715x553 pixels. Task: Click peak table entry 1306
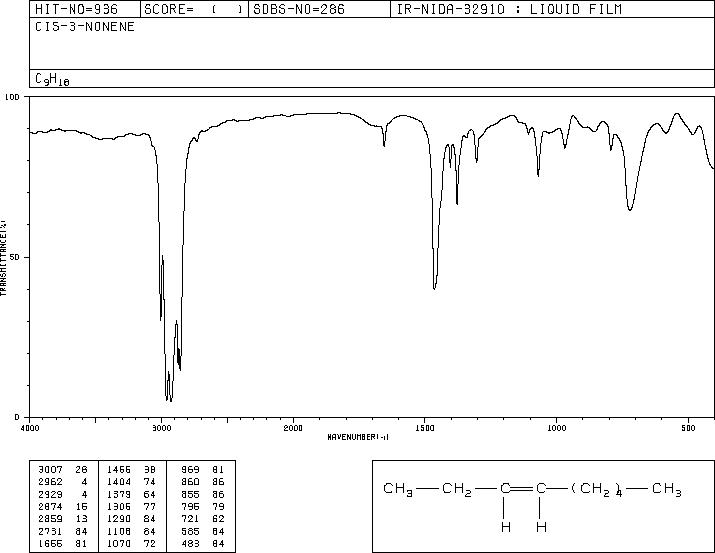[x=119, y=506]
